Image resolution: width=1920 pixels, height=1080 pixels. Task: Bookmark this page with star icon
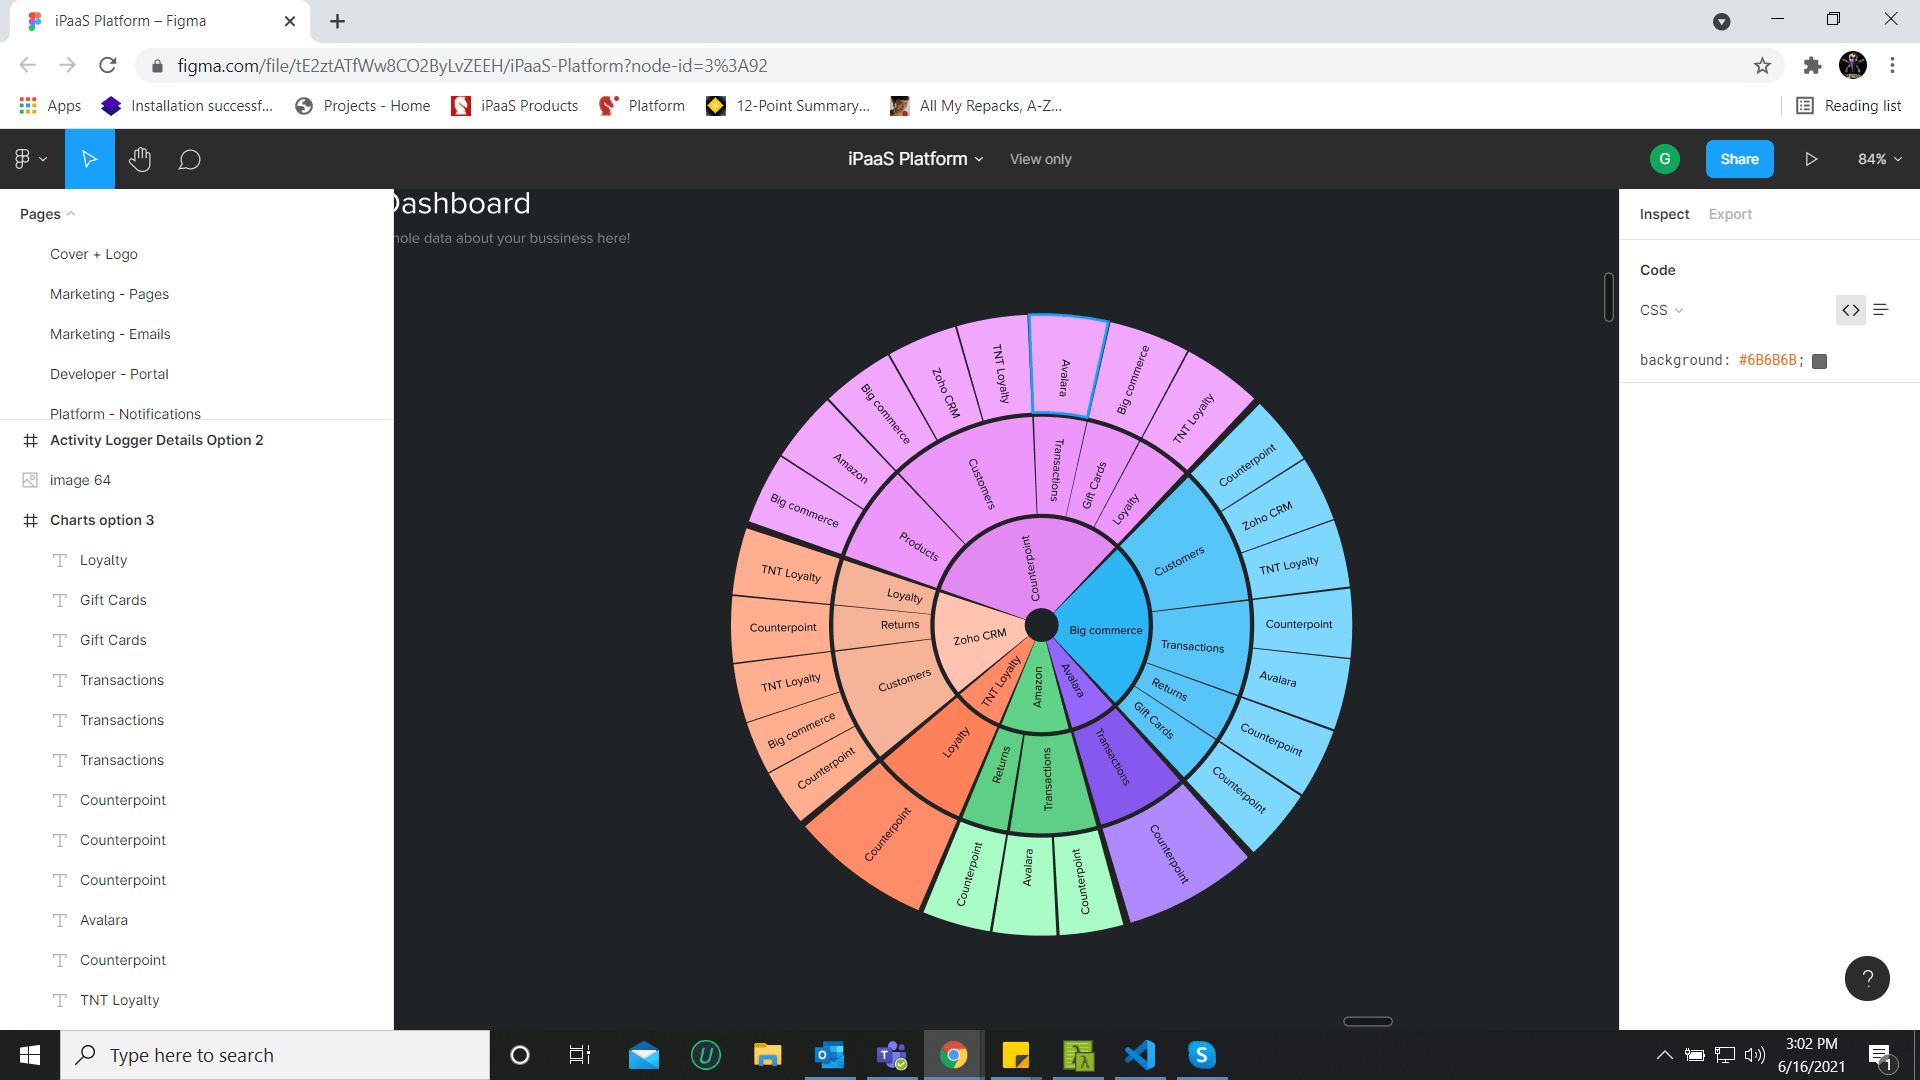click(x=1762, y=66)
